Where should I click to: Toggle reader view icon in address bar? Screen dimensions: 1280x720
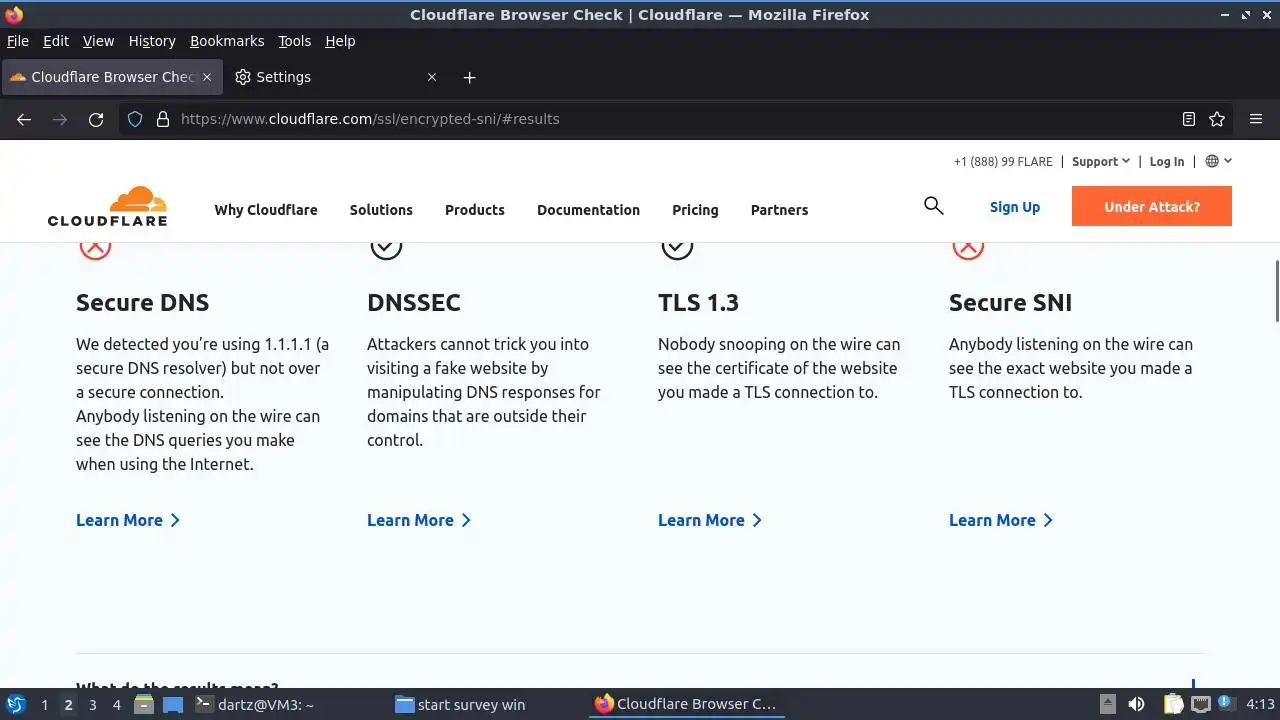point(1189,119)
